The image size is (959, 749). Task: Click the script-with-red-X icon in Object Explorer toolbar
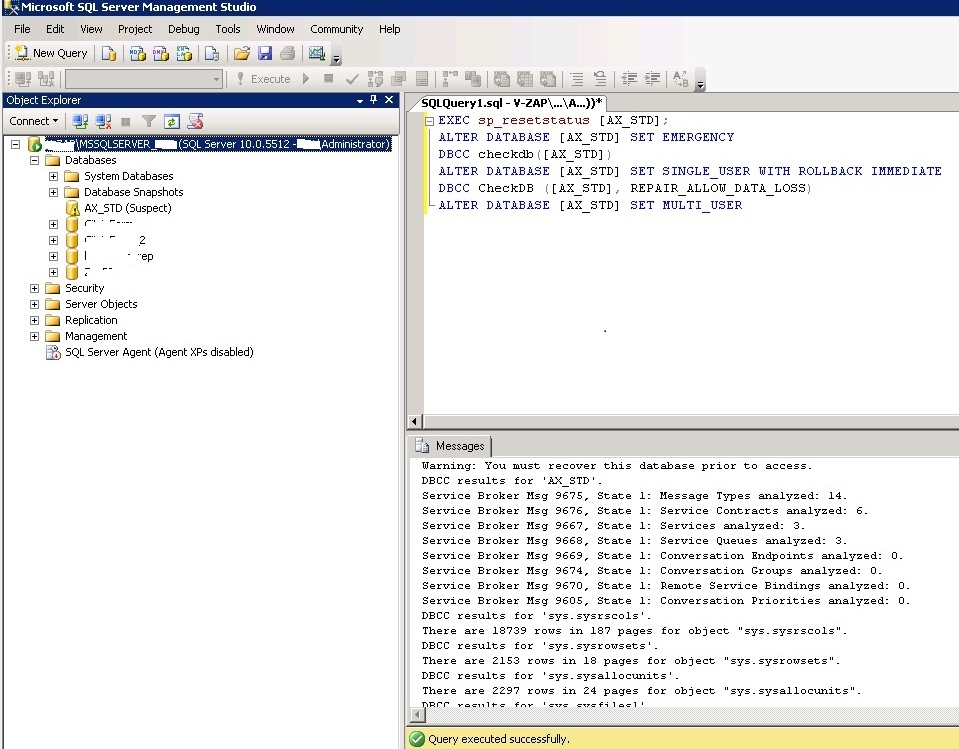195,121
